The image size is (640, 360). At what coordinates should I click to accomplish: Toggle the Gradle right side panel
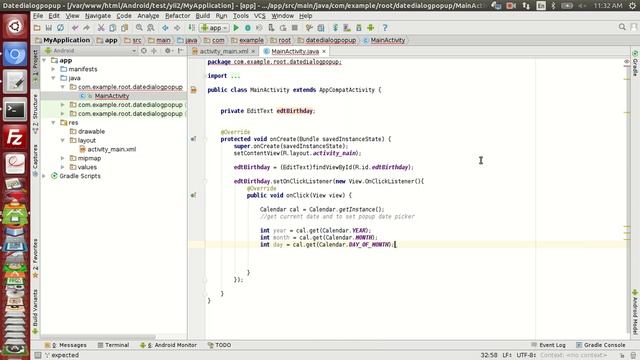(635, 64)
